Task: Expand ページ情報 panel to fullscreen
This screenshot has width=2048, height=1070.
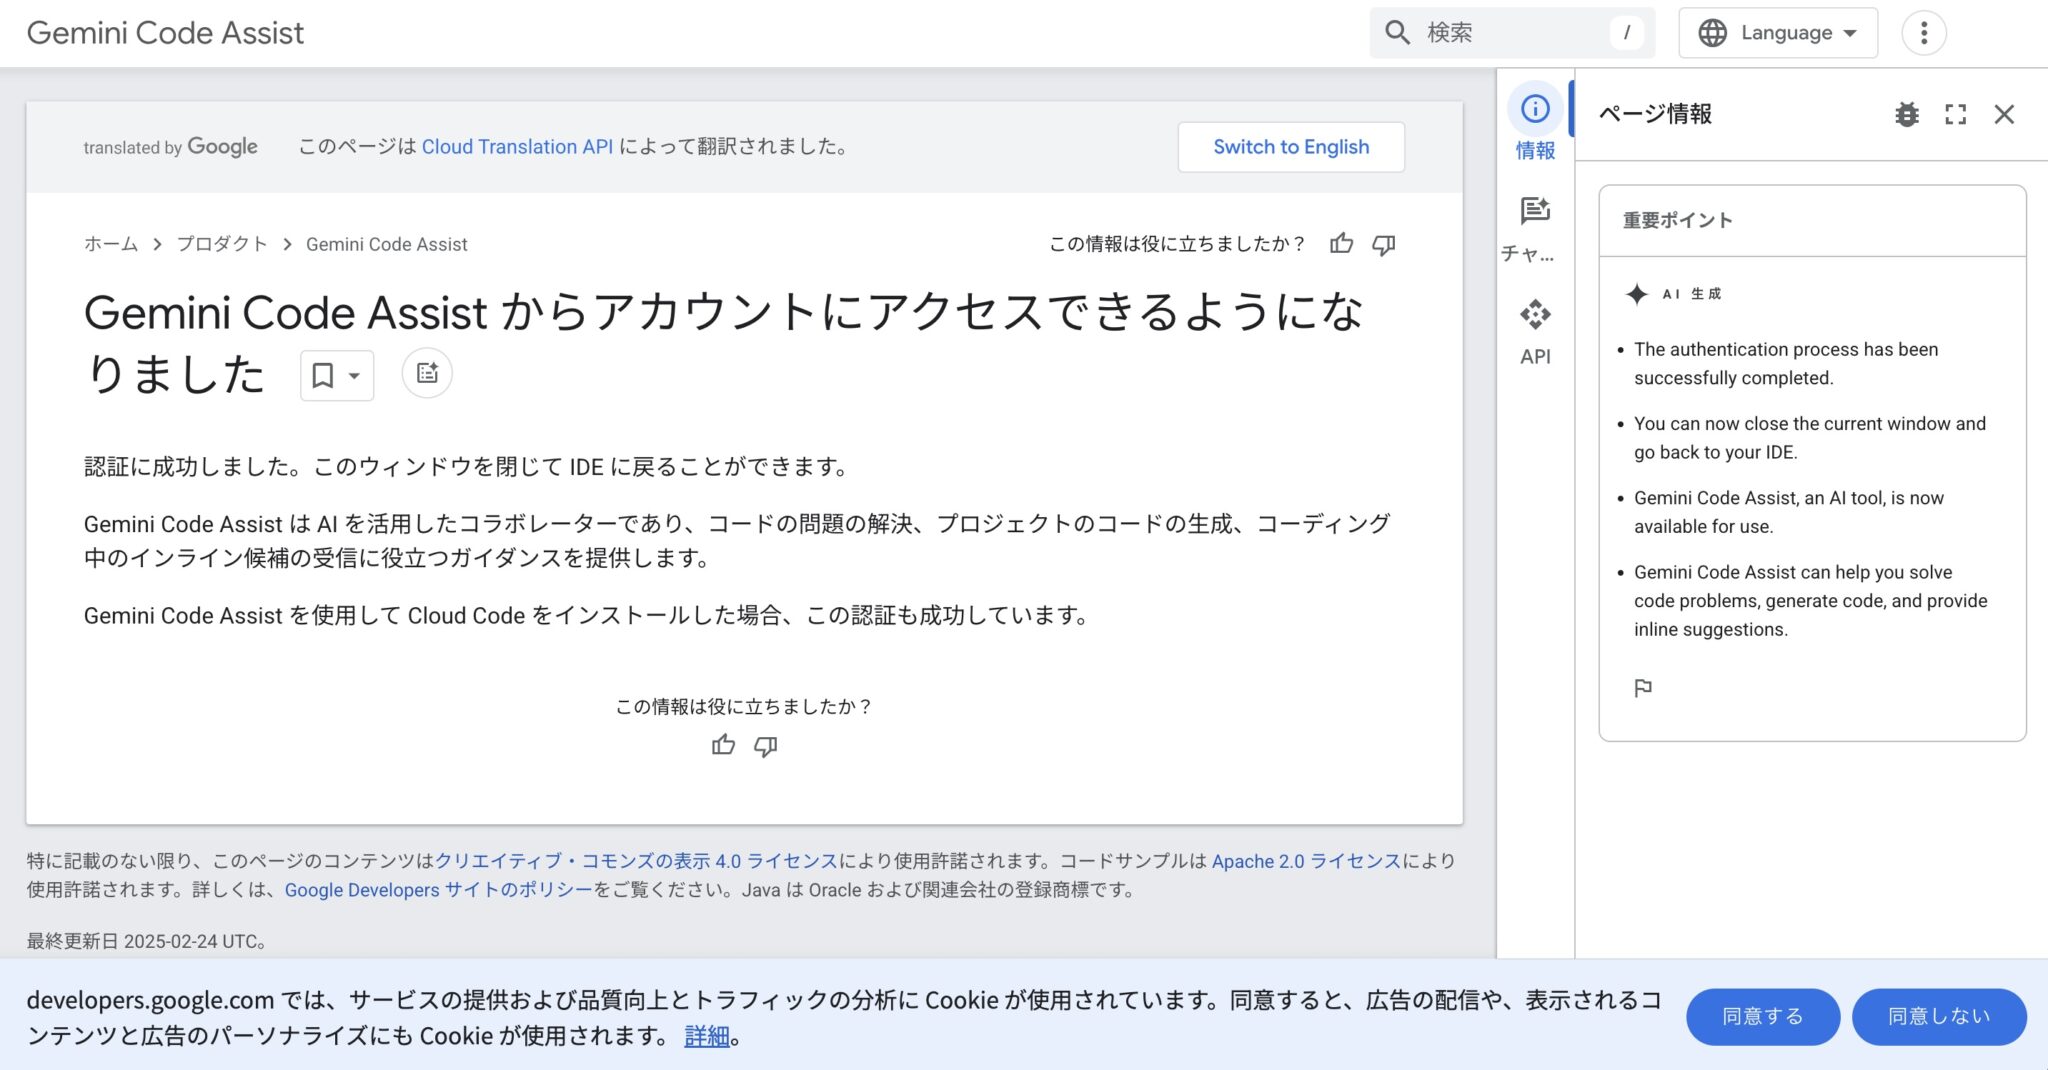Action: click(1956, 114)
